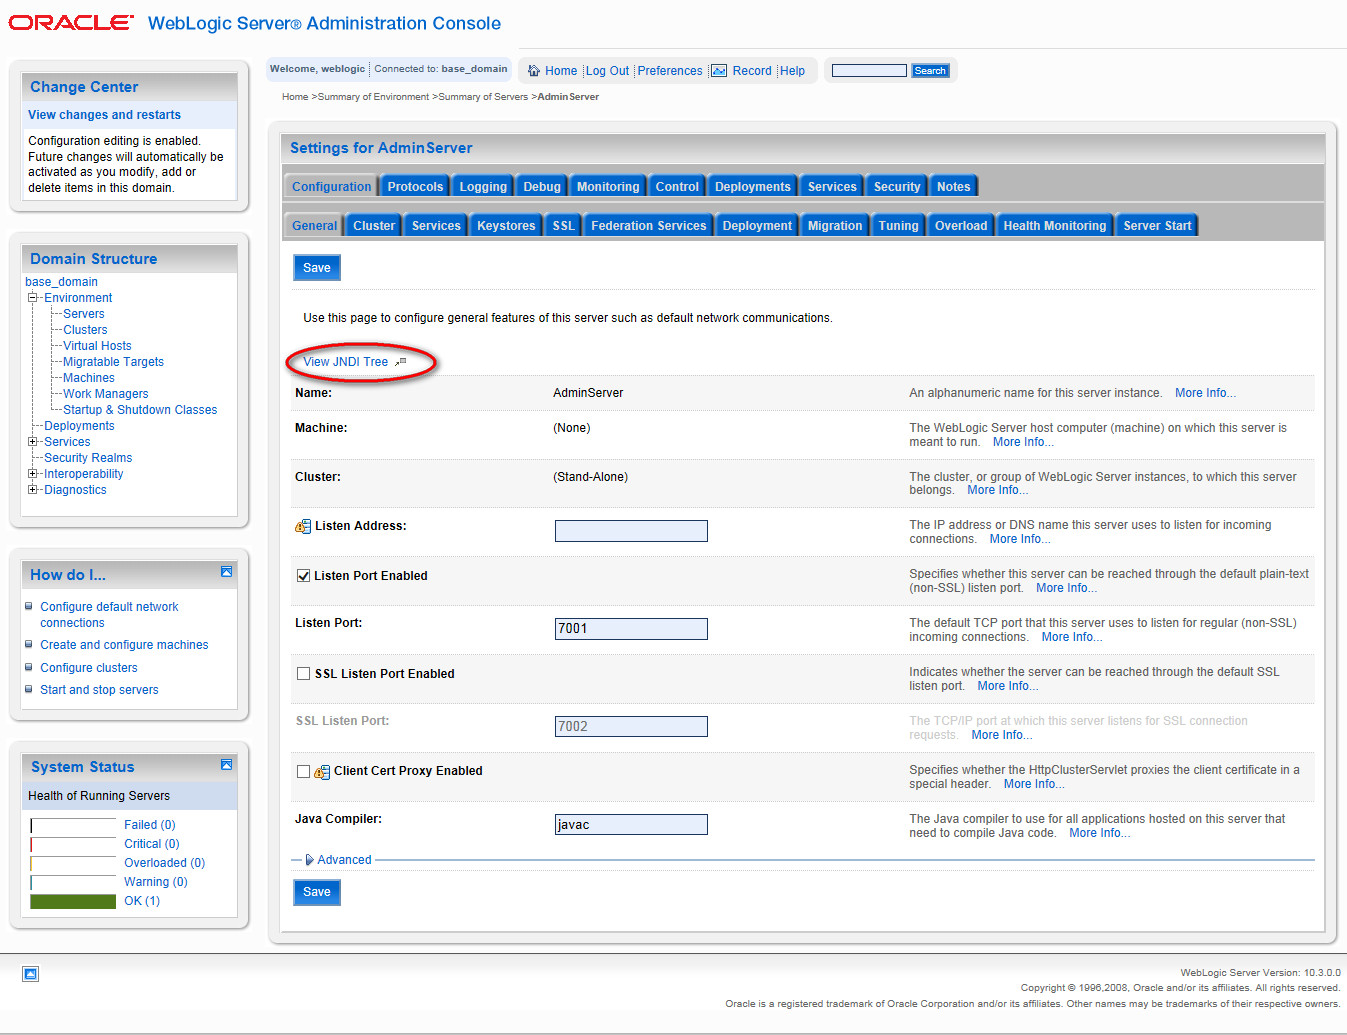The height and width of the screenshot is (1035, 1347).
Task: Click the Warning health status bar
Action: pos(73,882)
